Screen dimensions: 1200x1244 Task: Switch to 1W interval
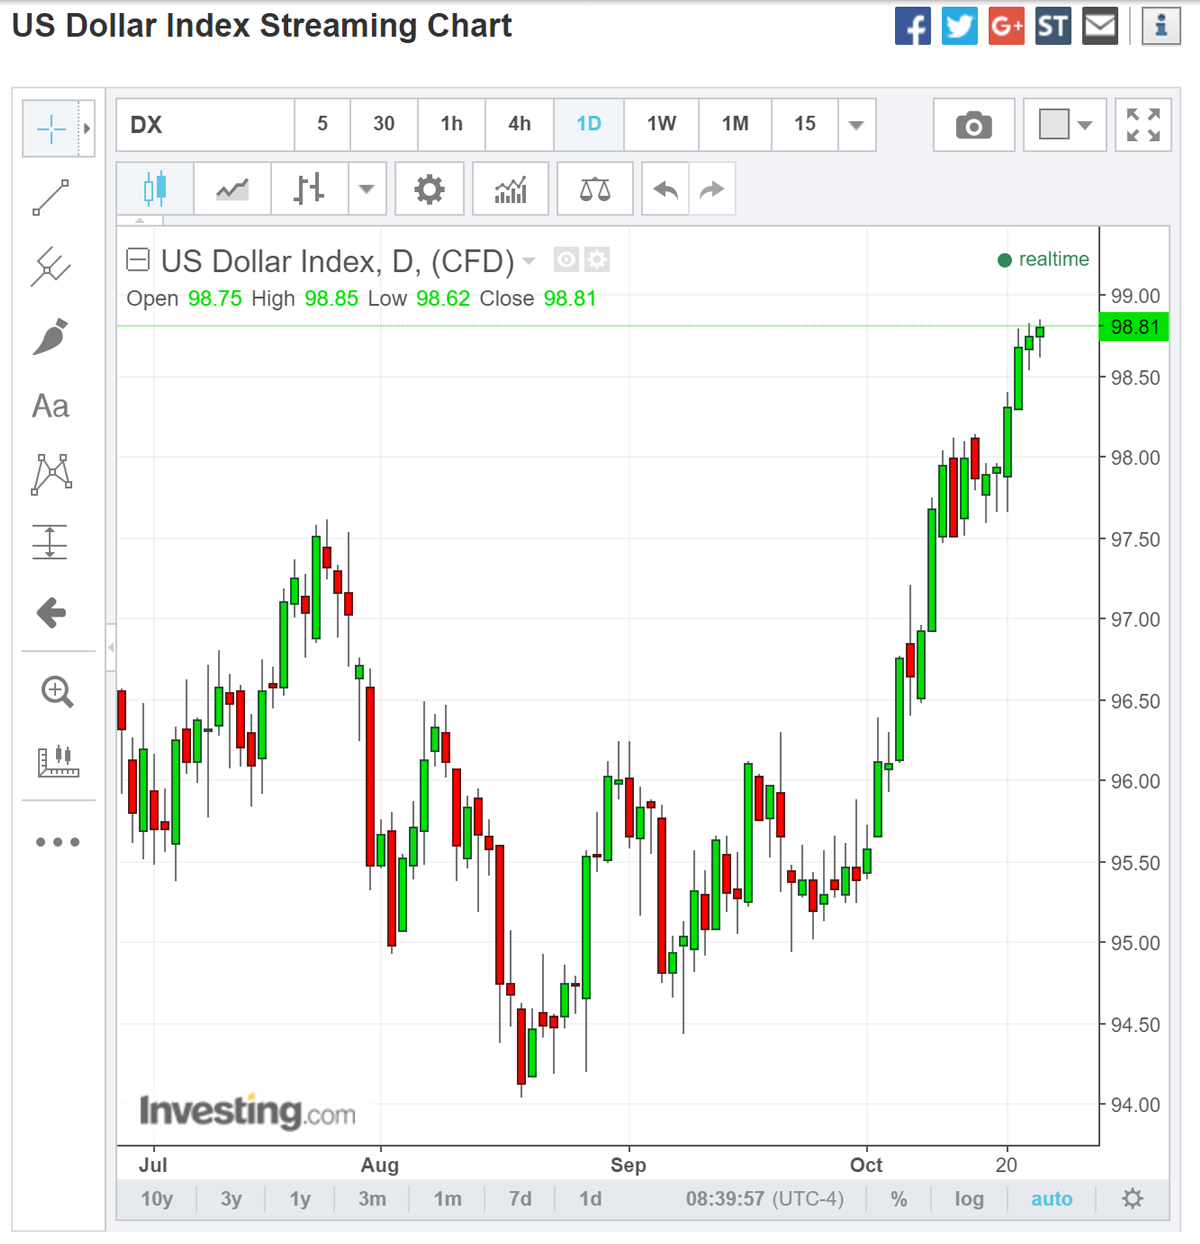[661, 125]
